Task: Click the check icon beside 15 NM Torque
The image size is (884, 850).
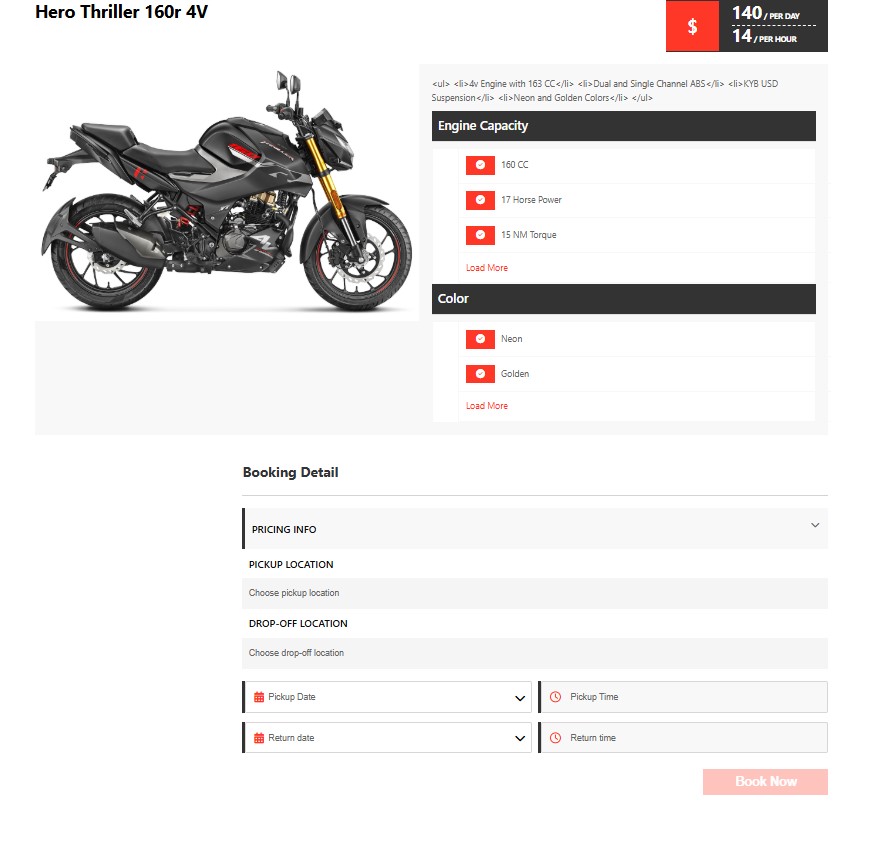Action: click(480, 235)
